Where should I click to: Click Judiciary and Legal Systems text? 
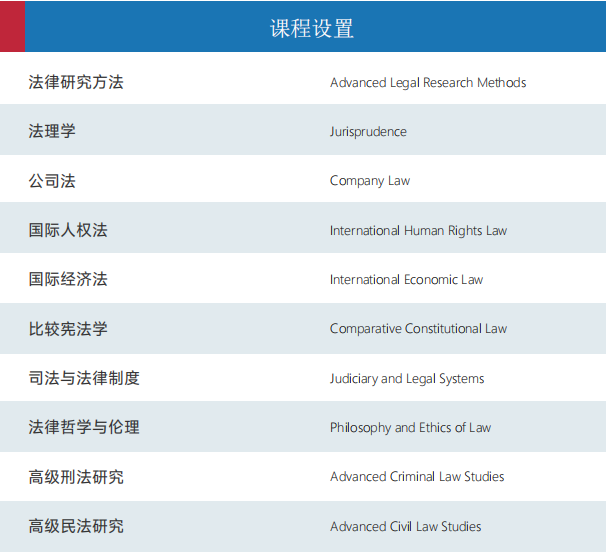[x=407, y=379]
